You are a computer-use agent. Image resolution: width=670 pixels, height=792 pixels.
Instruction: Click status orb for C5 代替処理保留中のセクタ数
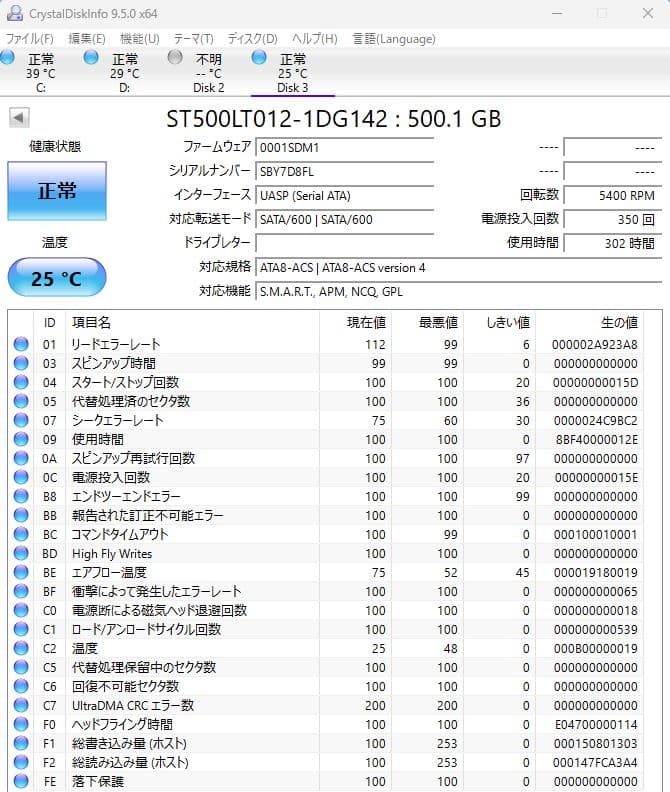tap(21, 667)
